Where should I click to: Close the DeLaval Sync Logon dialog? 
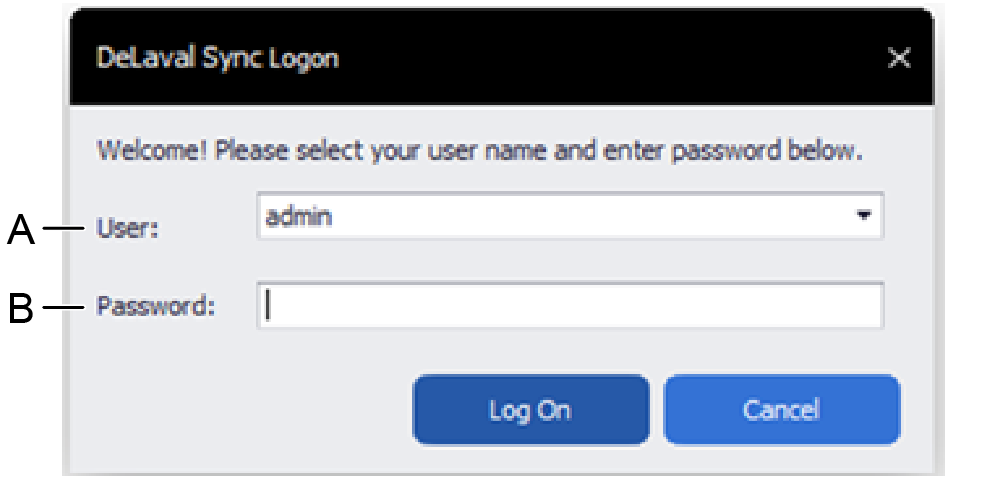pyautogui.click(x=899, y=58)
